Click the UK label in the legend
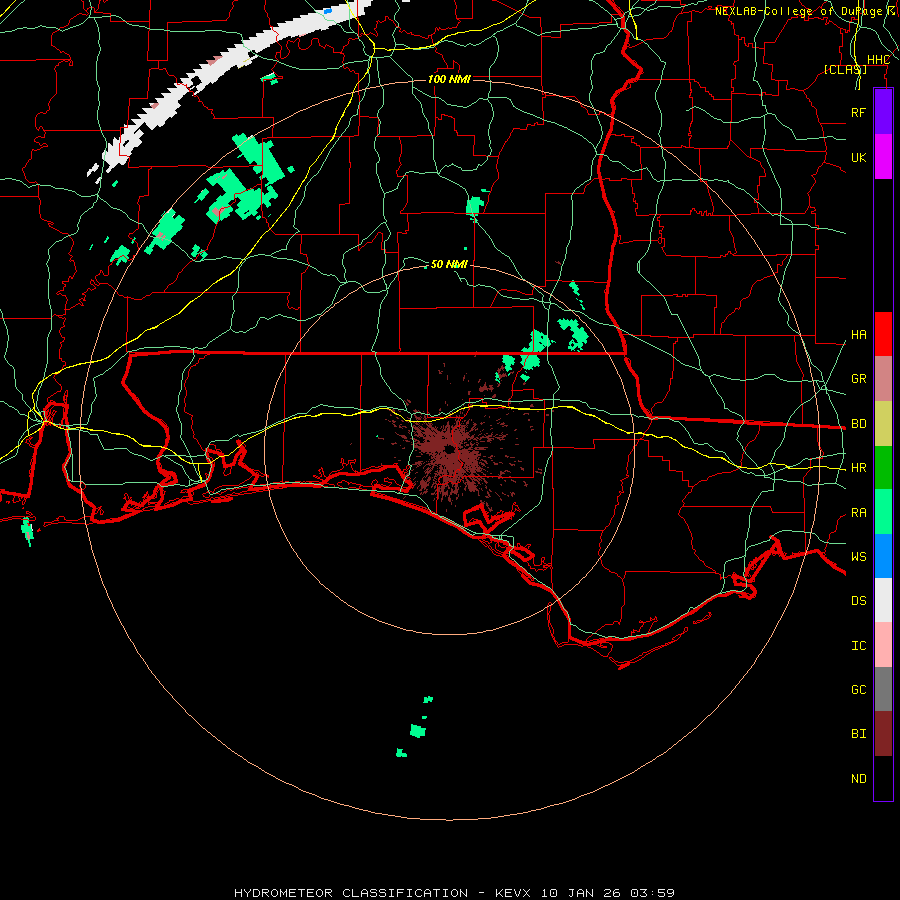This screenshot has height=900, width=900. pyautogui.click(x=858, y=157)
